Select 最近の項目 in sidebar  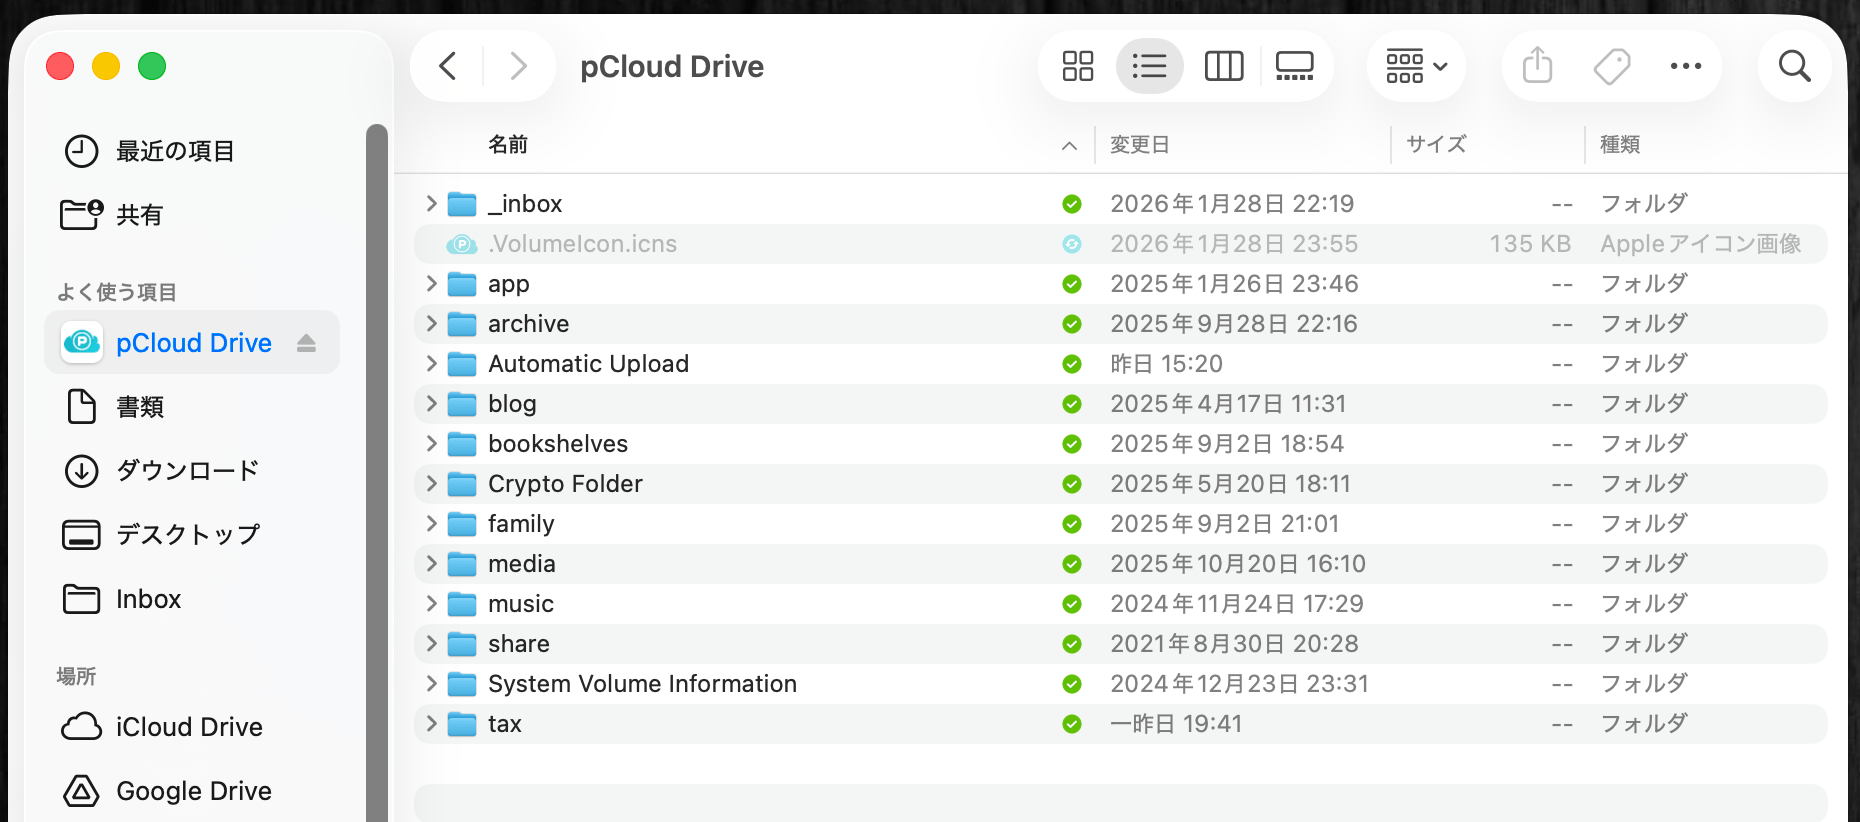175,151
